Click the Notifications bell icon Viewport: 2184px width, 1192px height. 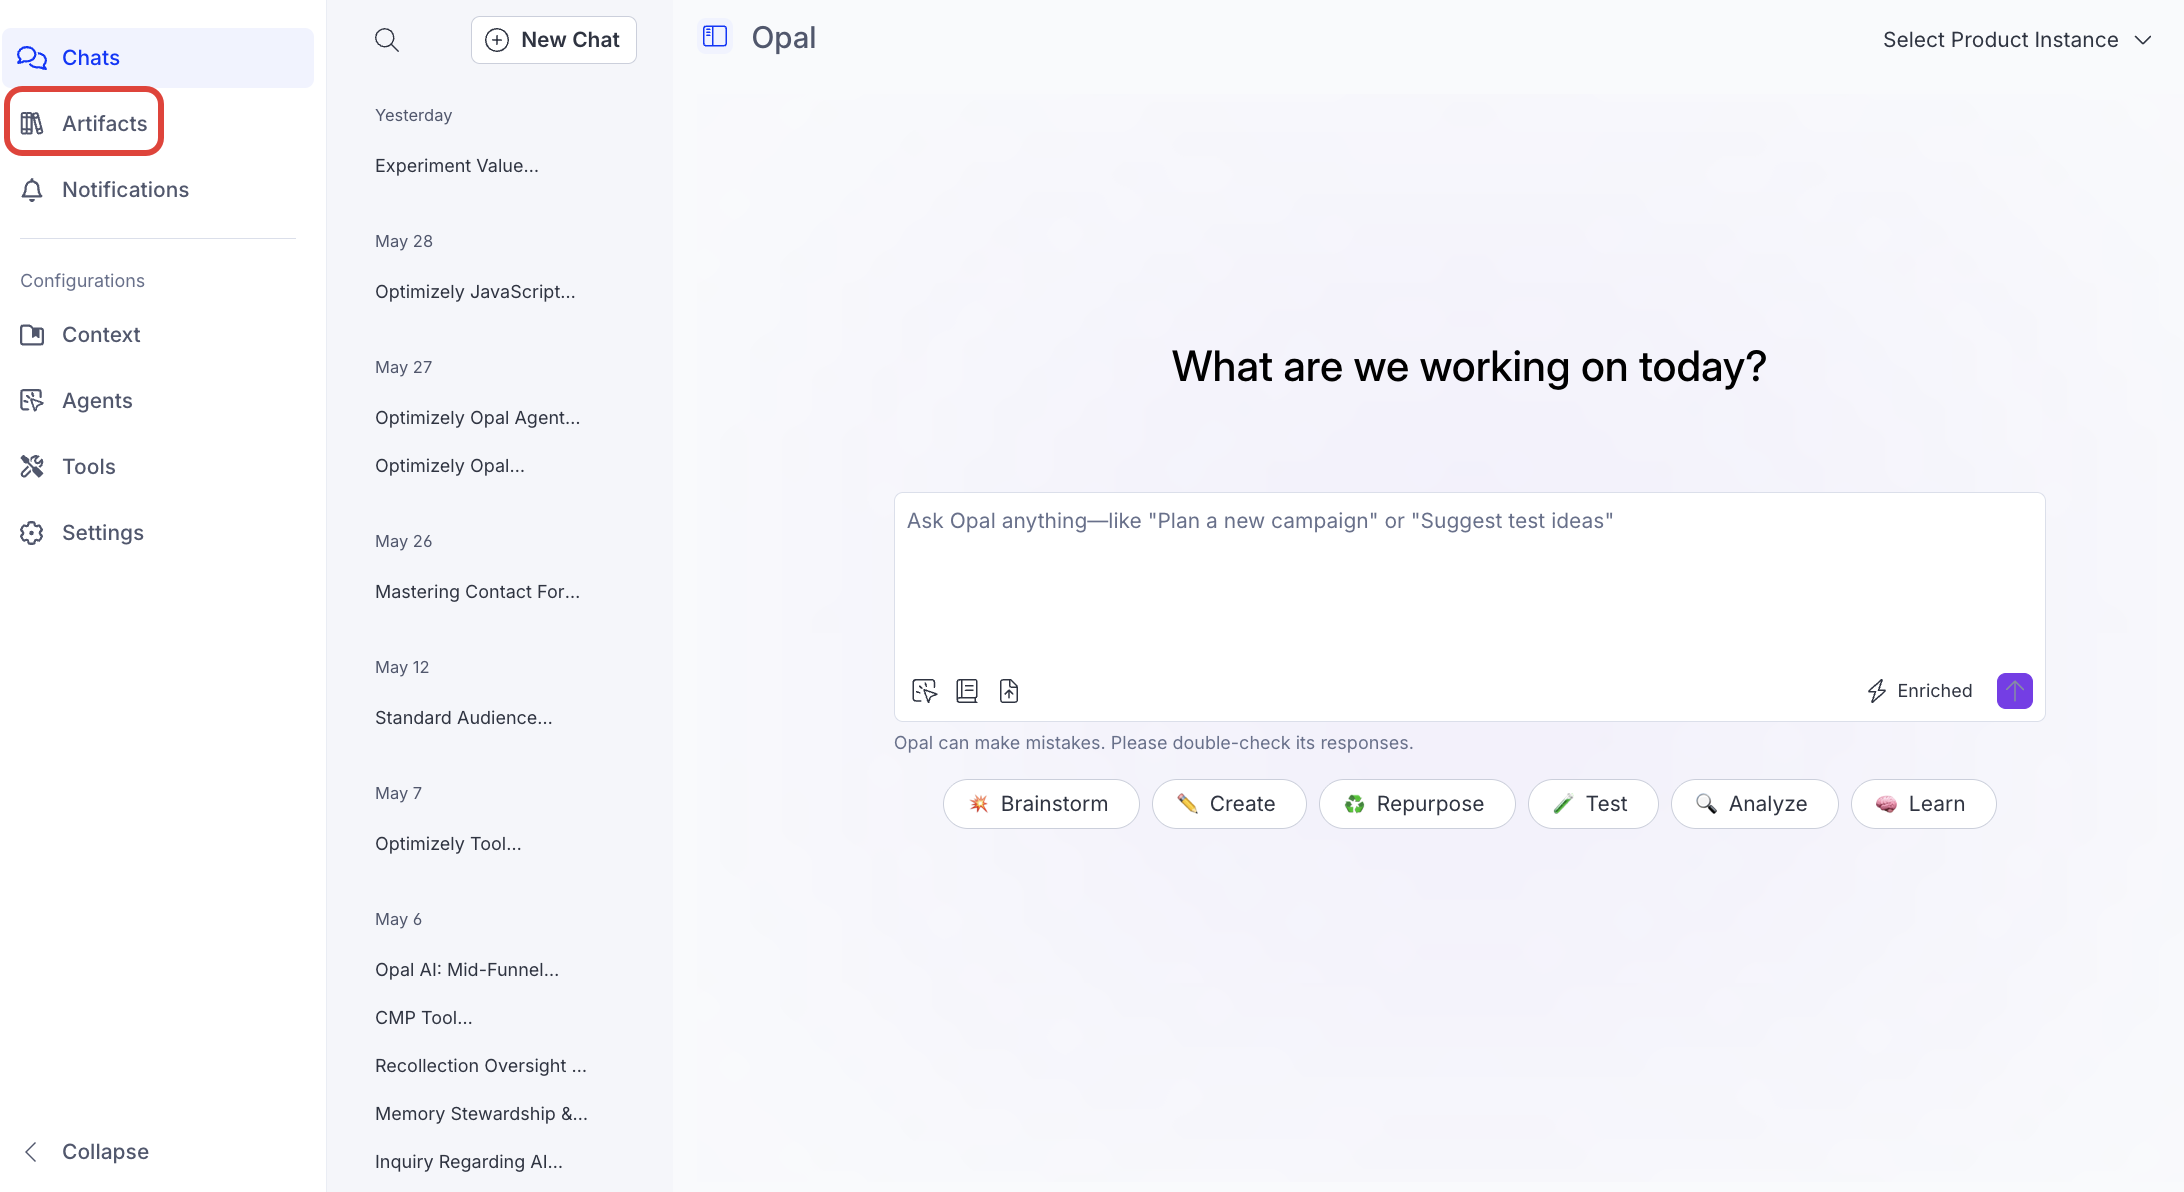32,190
